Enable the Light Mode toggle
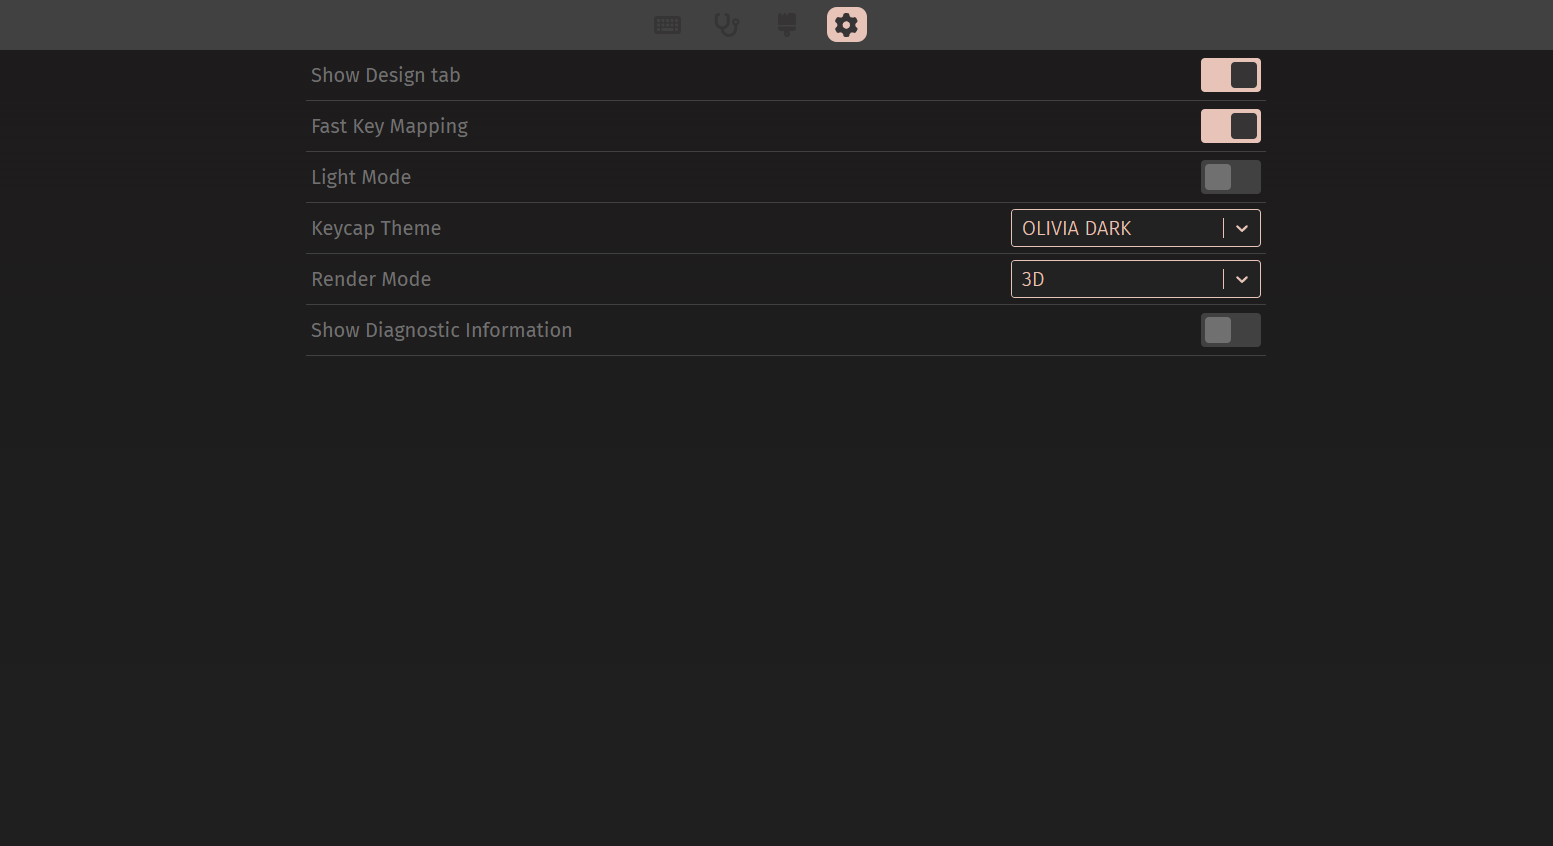 (x=1230, y=177)
